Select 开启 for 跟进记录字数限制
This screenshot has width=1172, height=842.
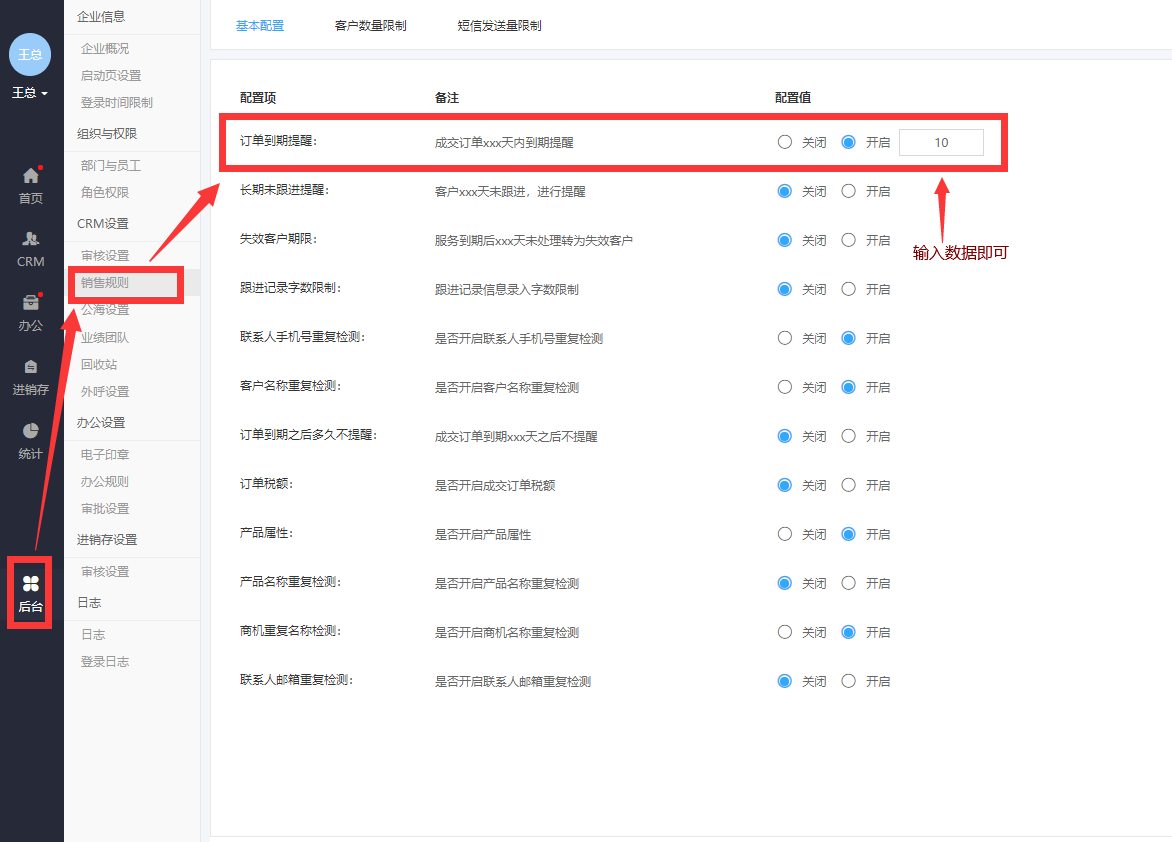(x=848, y=289)
